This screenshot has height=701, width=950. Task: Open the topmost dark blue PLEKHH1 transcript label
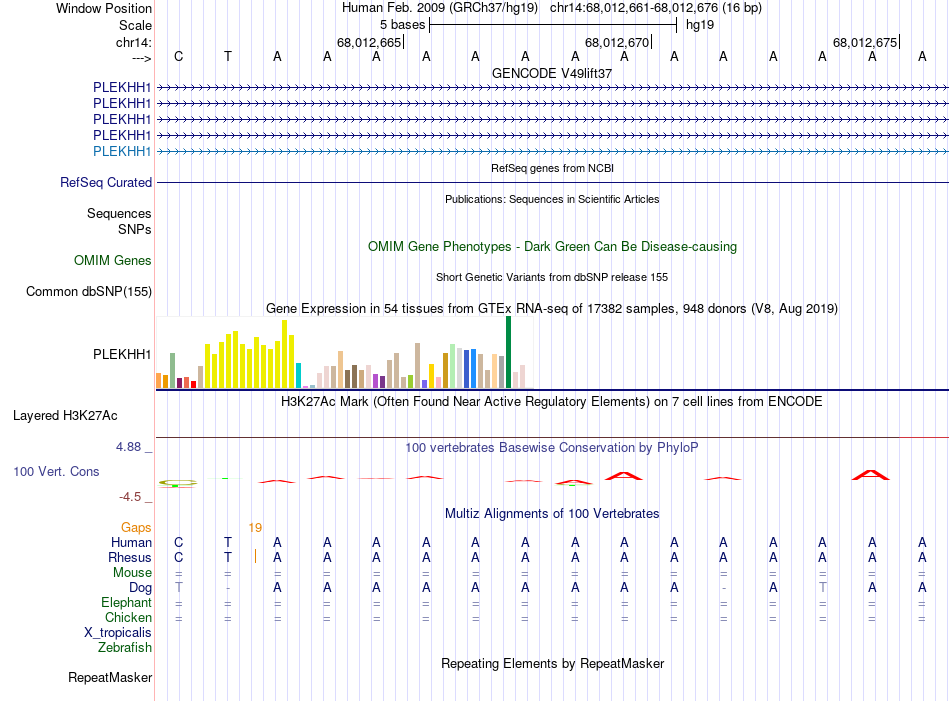click(122, 87)
